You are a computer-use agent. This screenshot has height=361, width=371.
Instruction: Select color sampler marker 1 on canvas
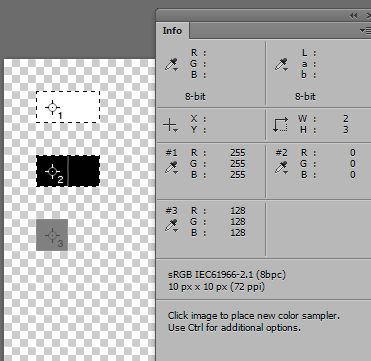click(x=52, y=108)
